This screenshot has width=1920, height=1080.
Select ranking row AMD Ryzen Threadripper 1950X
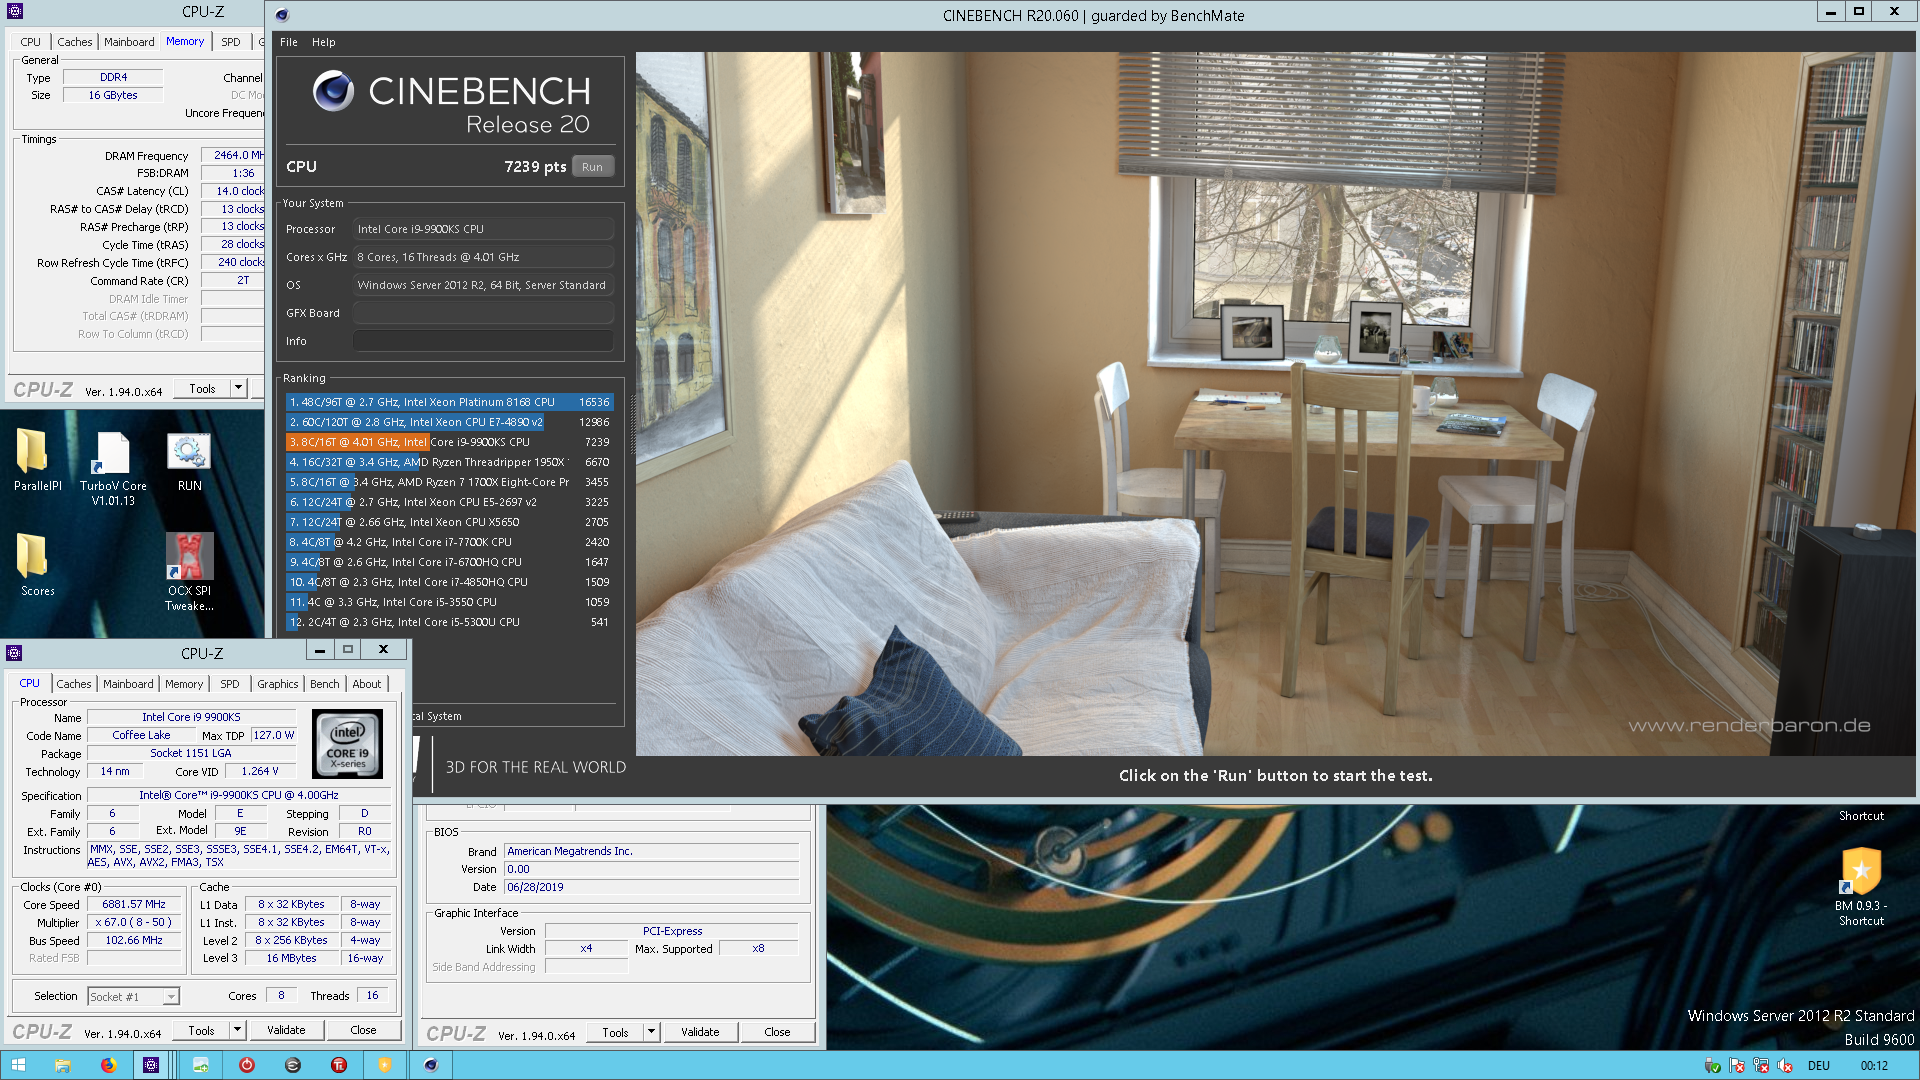click(449, 462)
